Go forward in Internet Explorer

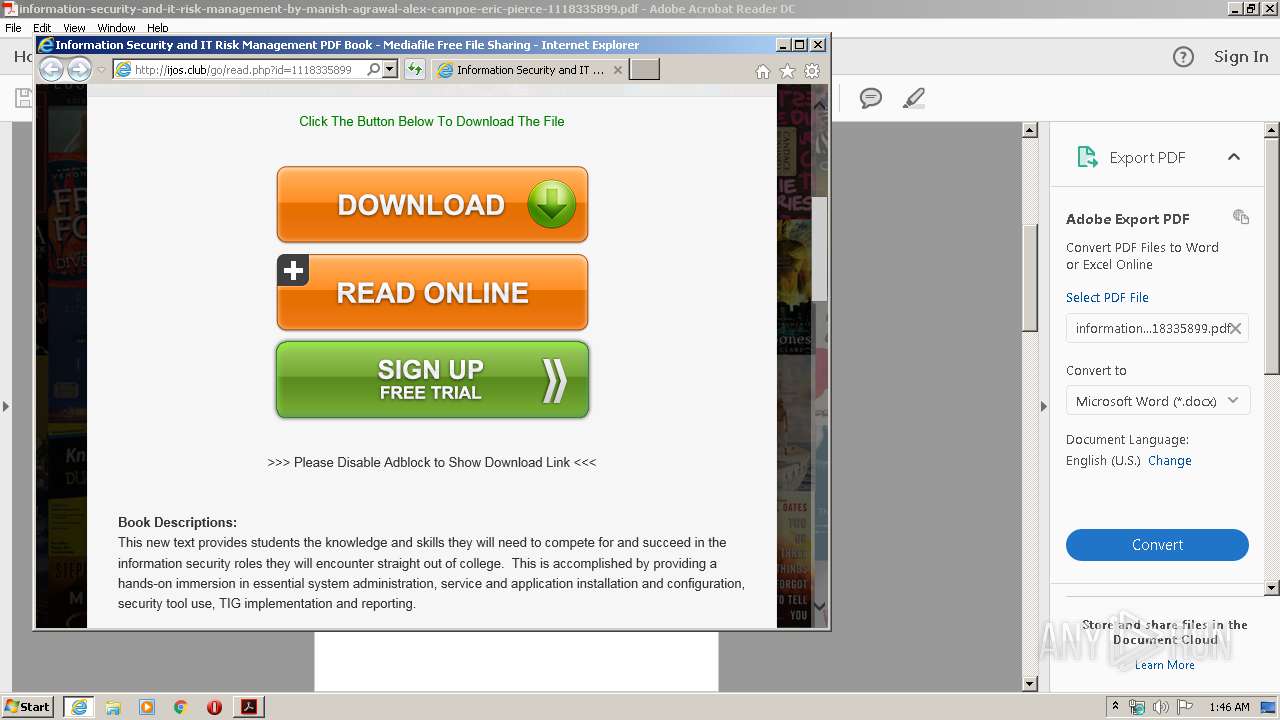79,69
